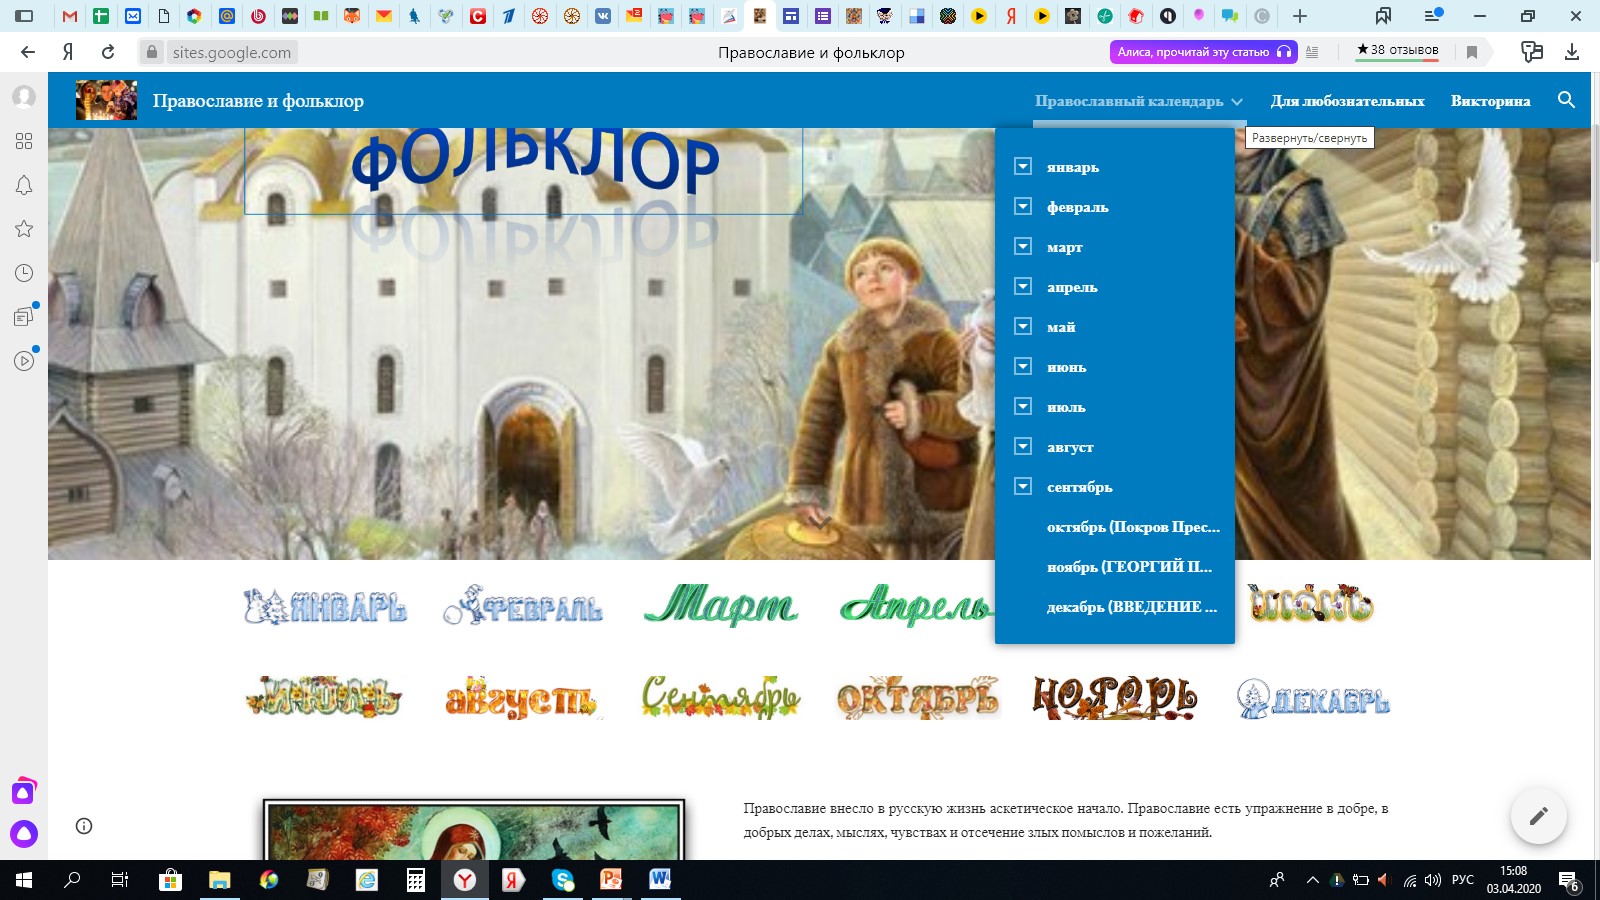Open Yandex home via the Я button
Screen dimensions: 1600x900
[68, 52]
